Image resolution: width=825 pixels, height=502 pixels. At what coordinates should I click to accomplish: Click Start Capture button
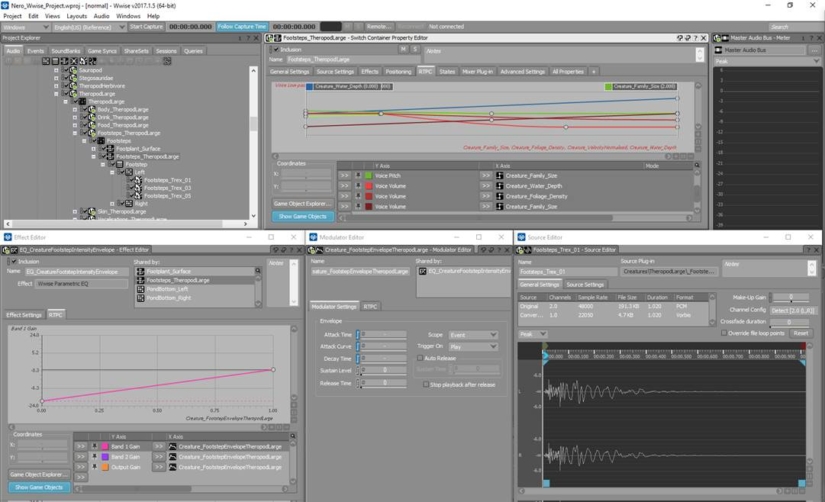coord(146,26)
